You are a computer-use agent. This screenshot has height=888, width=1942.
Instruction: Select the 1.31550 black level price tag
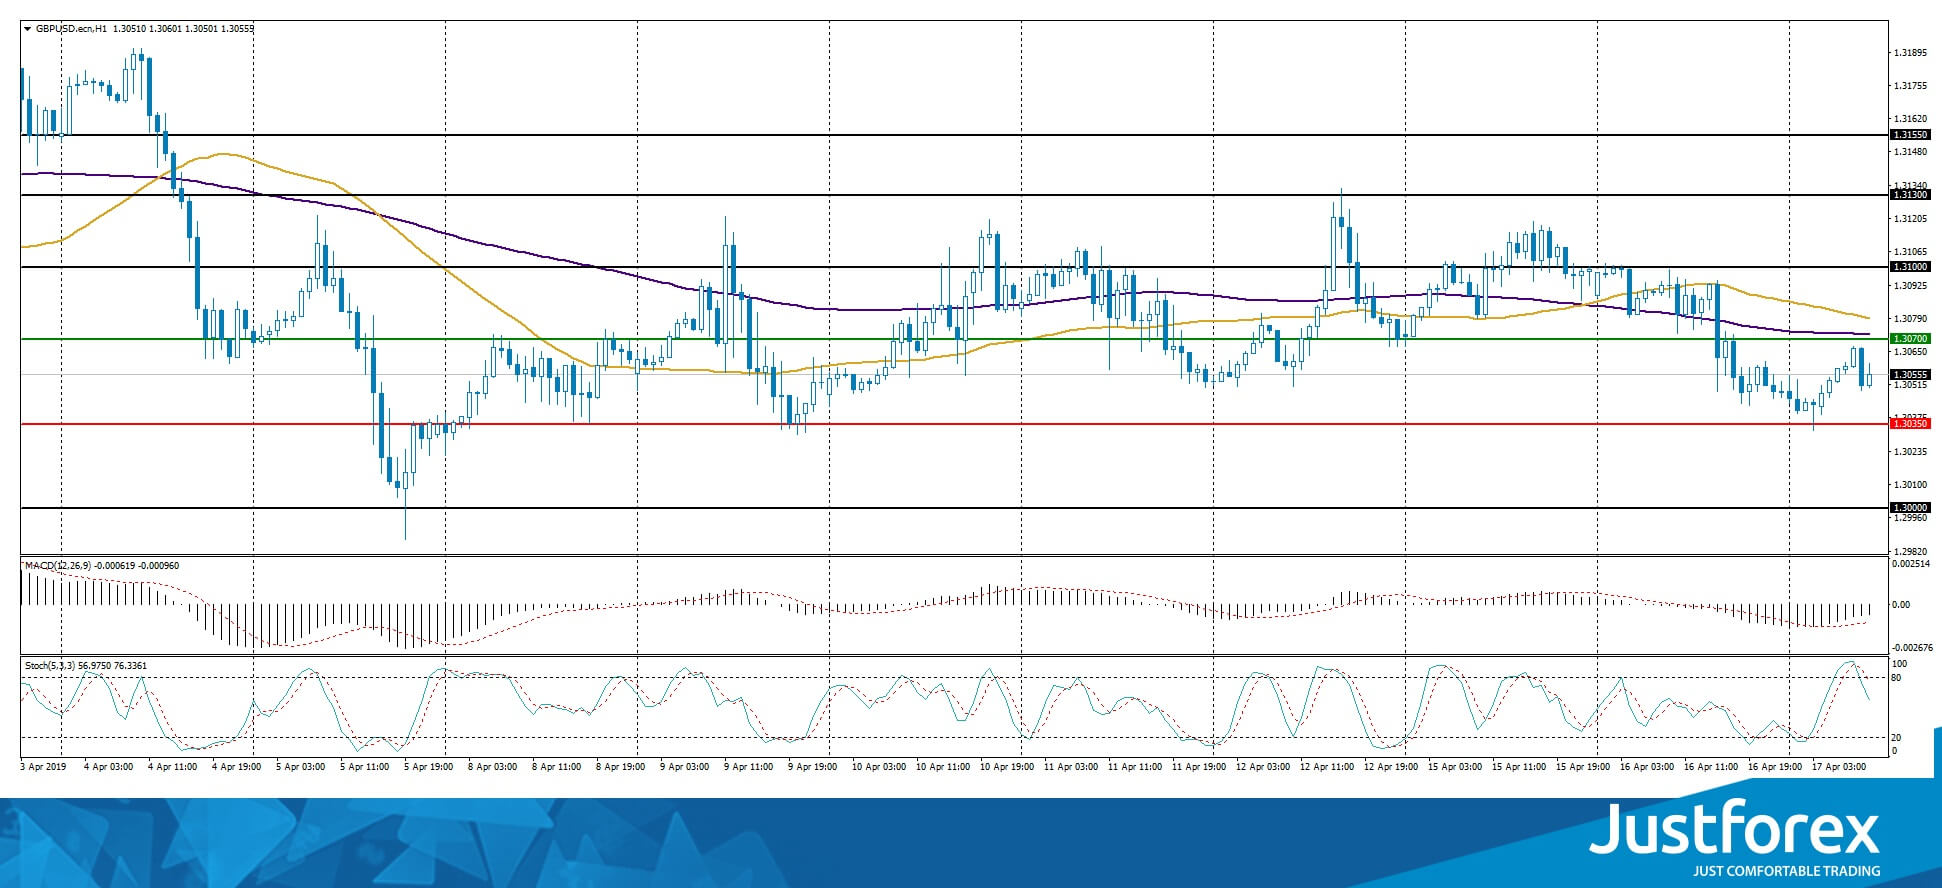(1909, 134)
